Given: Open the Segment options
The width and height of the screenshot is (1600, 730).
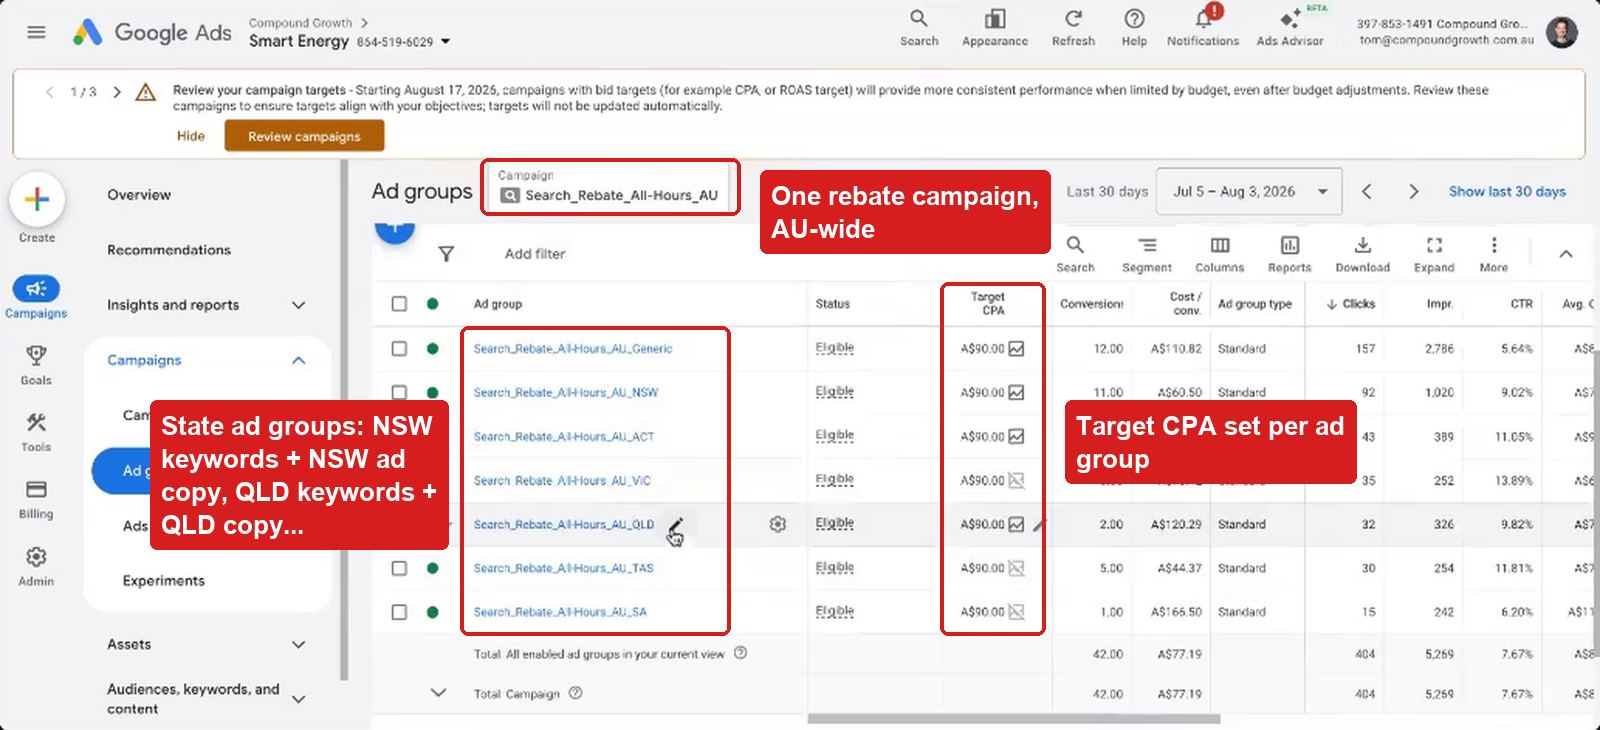Looking at the screenshot, I should click(1147, 254).
